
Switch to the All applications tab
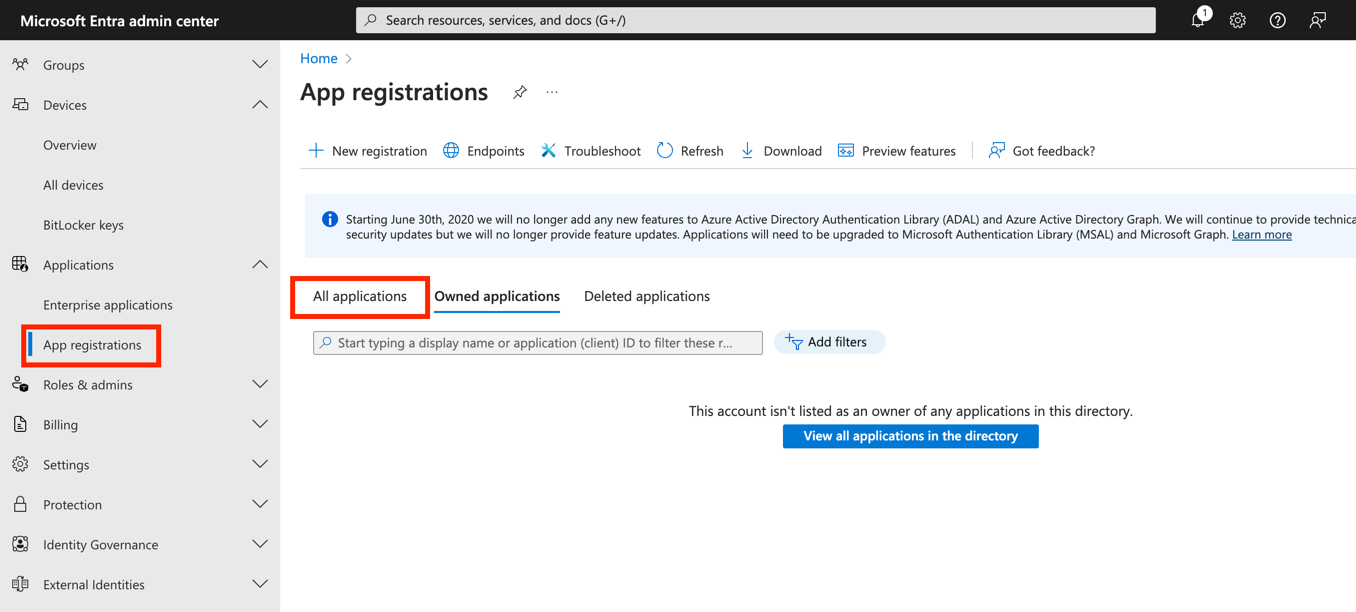(x=360, y=297)
